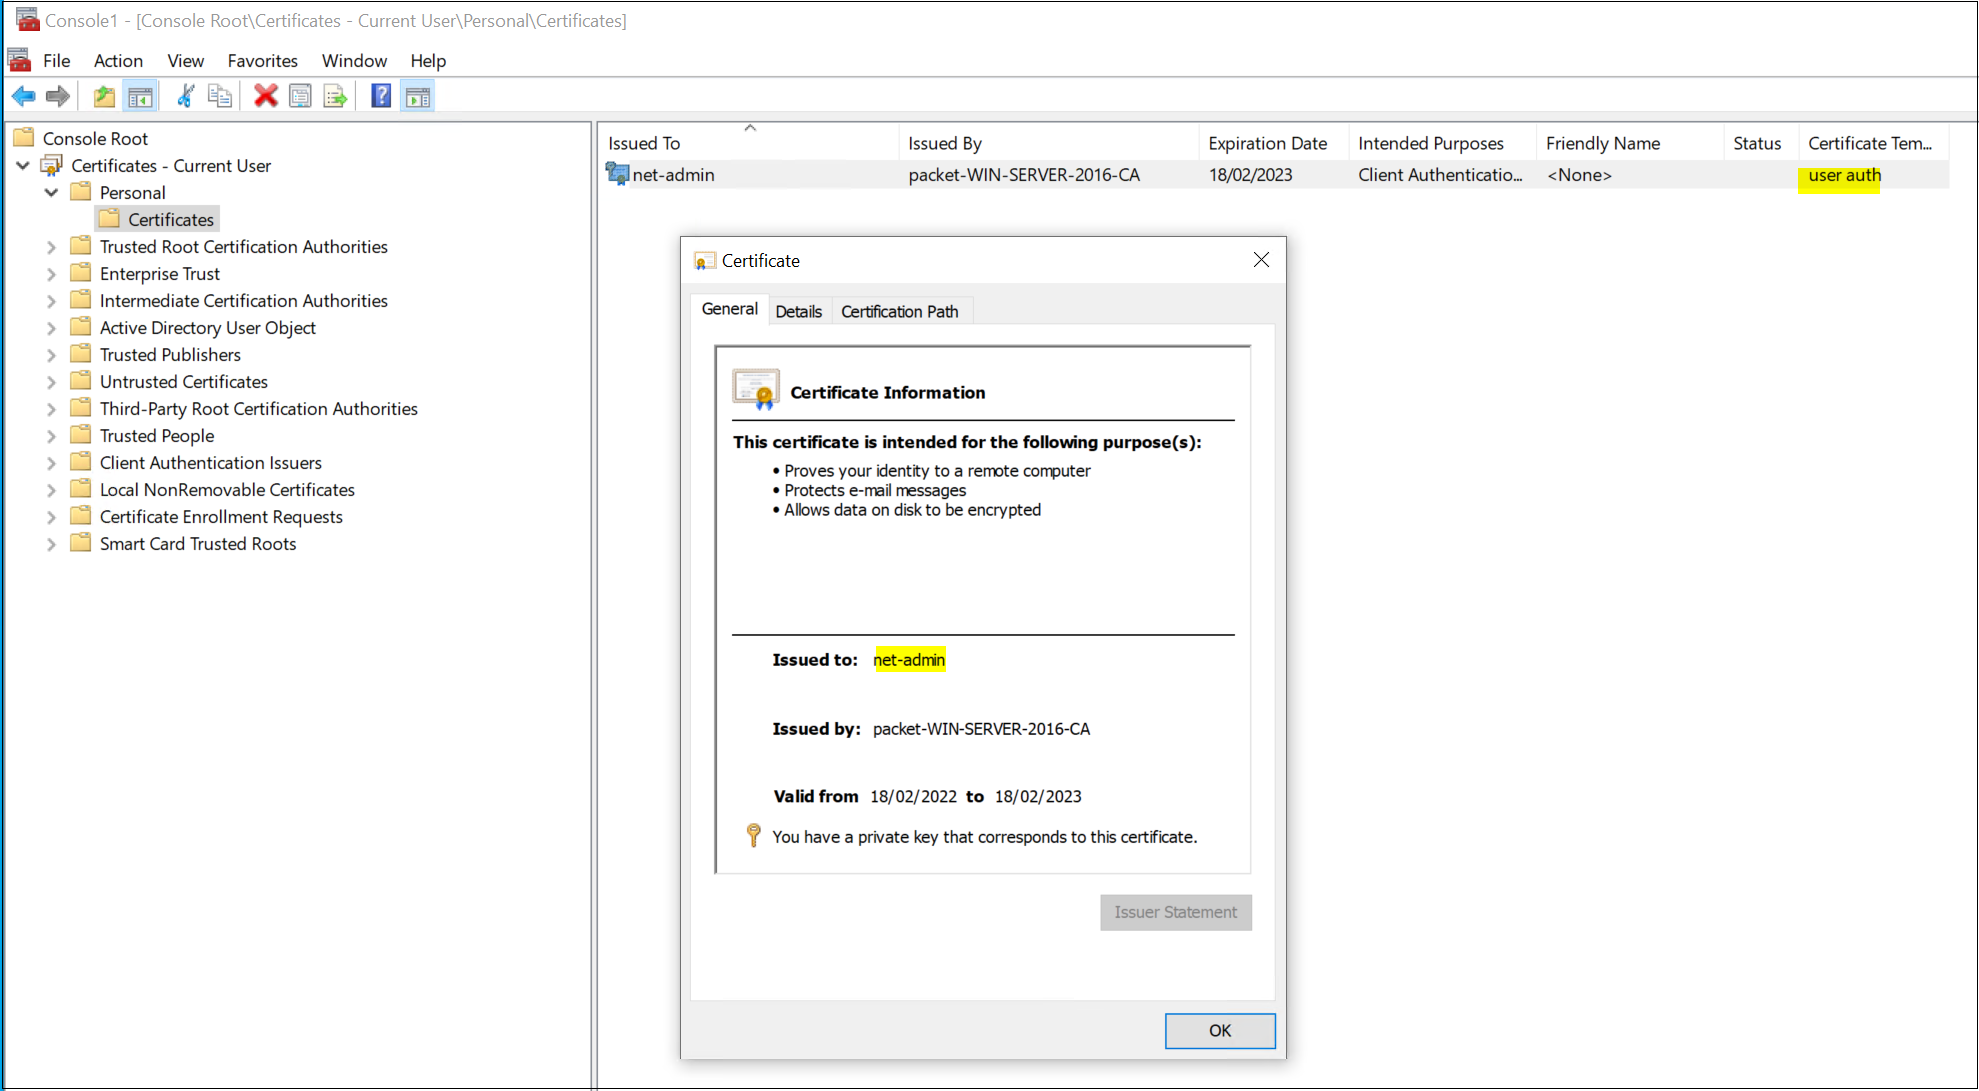Select the Cut scissors icon
Image resolution: width=1979 pixels, height=1091 pixels.
pyautogui.click(x=185, y=95)
